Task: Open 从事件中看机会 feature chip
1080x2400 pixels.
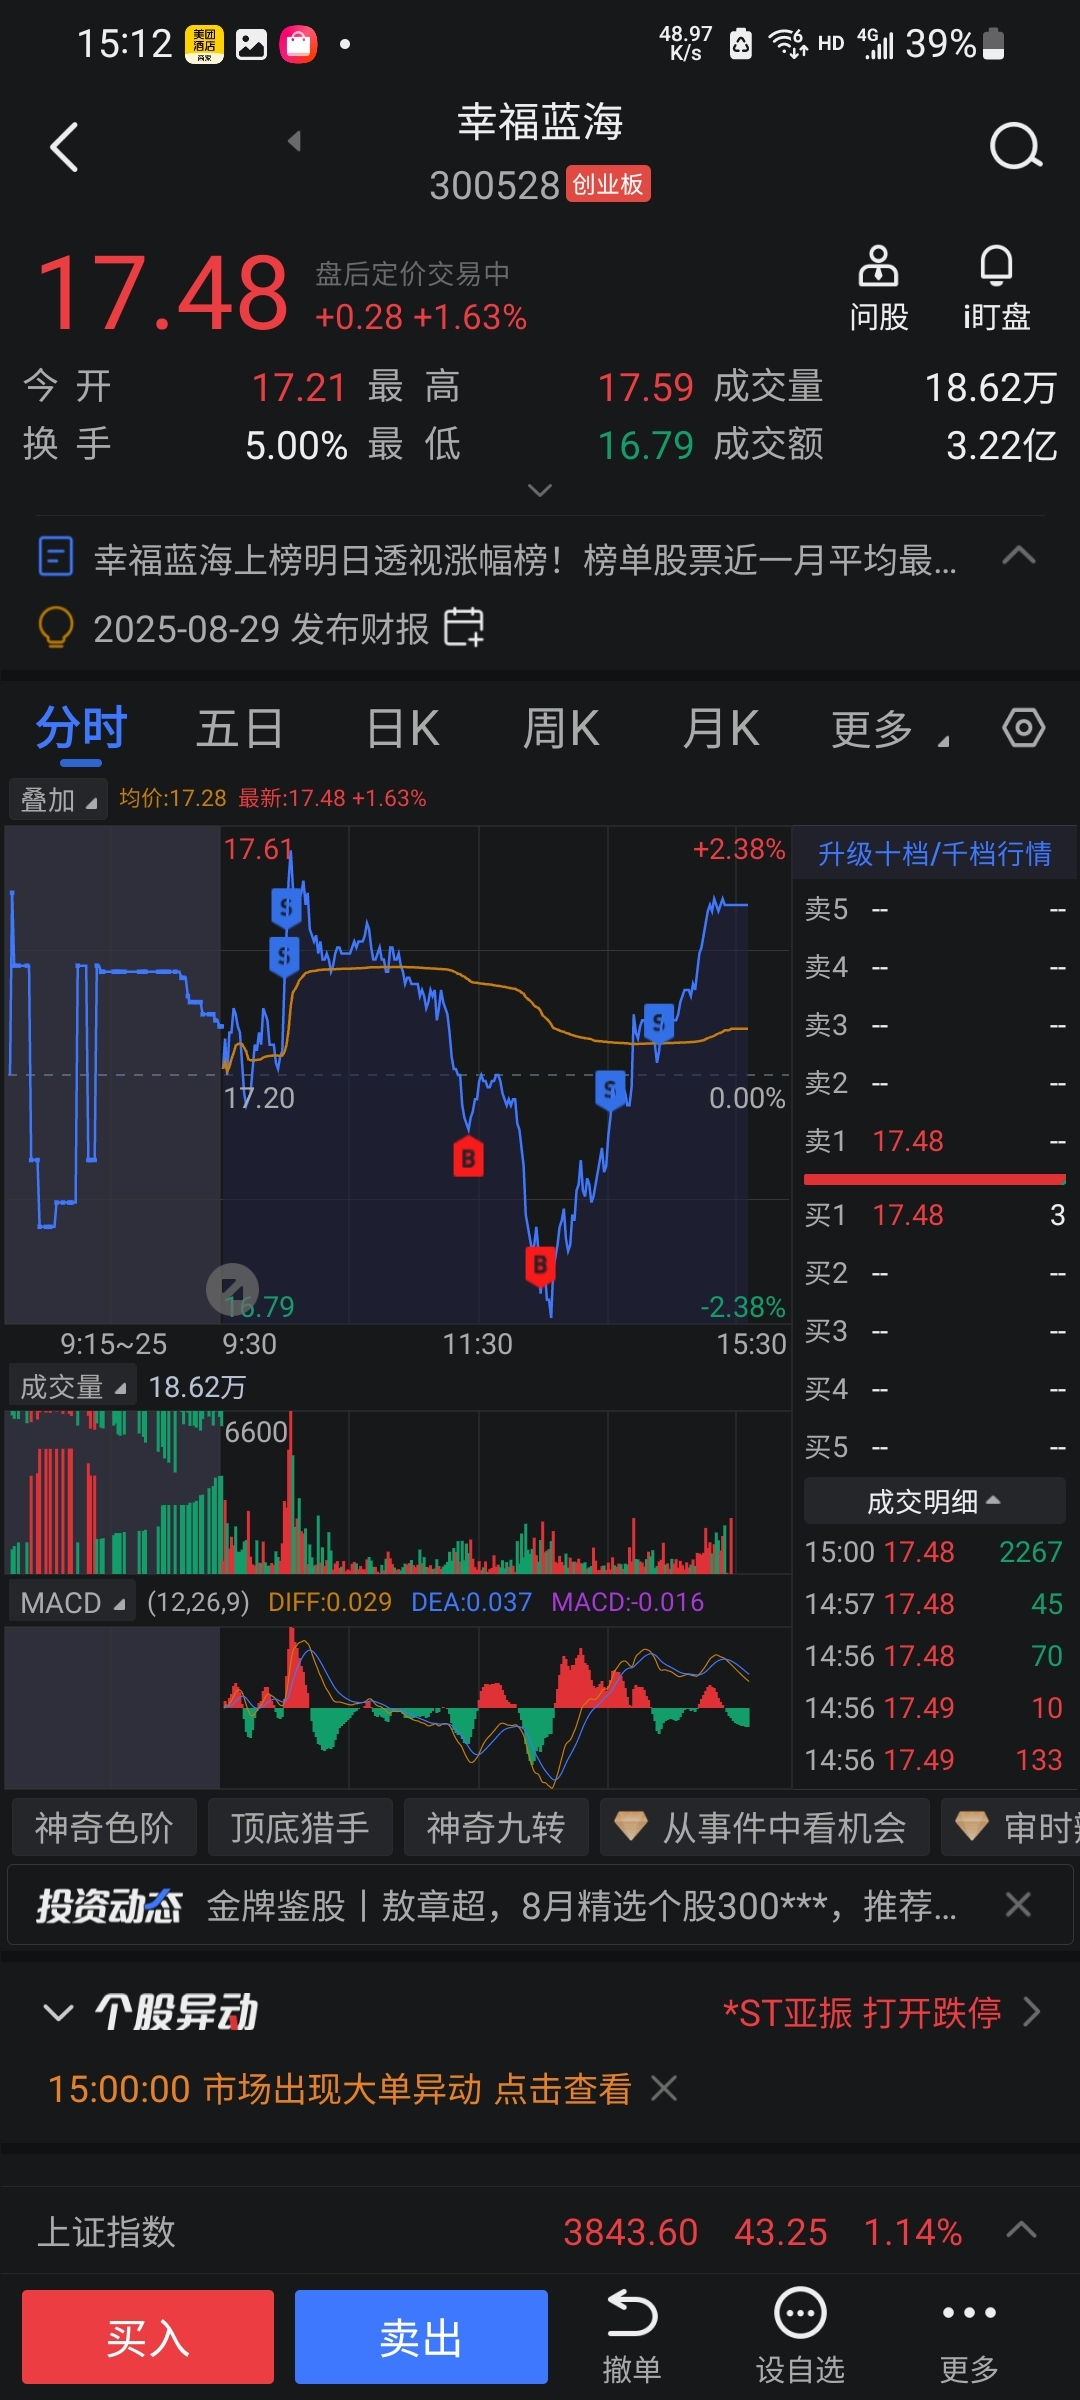Action: tap(765, 1827)
